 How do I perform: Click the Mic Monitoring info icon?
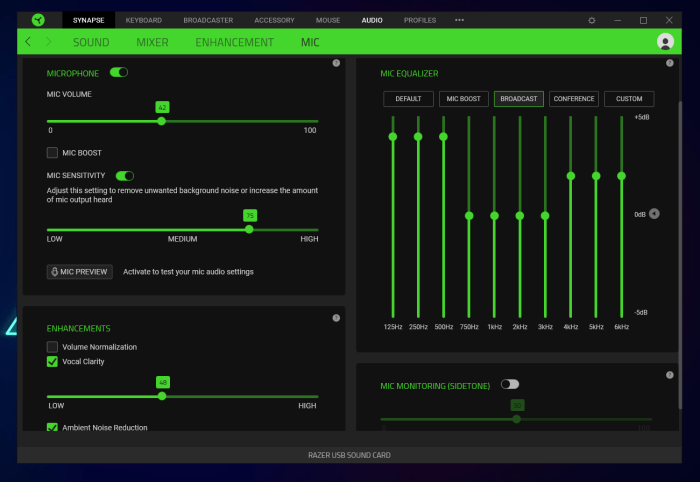pos(669,375)
